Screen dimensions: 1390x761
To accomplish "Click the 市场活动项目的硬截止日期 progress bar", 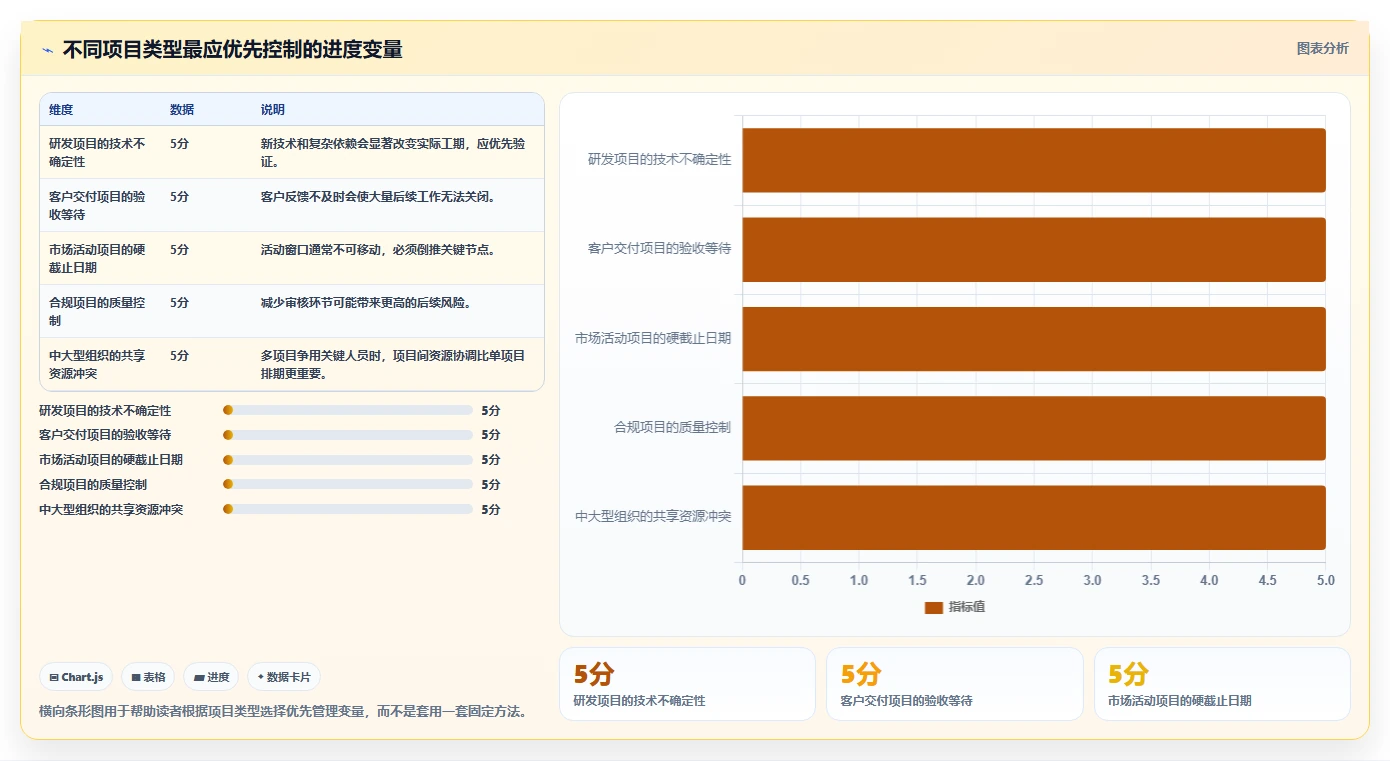I will (348, 460).
